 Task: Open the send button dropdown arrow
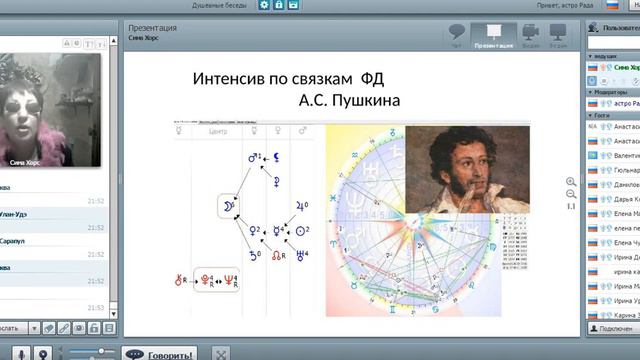(x=34, y=328)
